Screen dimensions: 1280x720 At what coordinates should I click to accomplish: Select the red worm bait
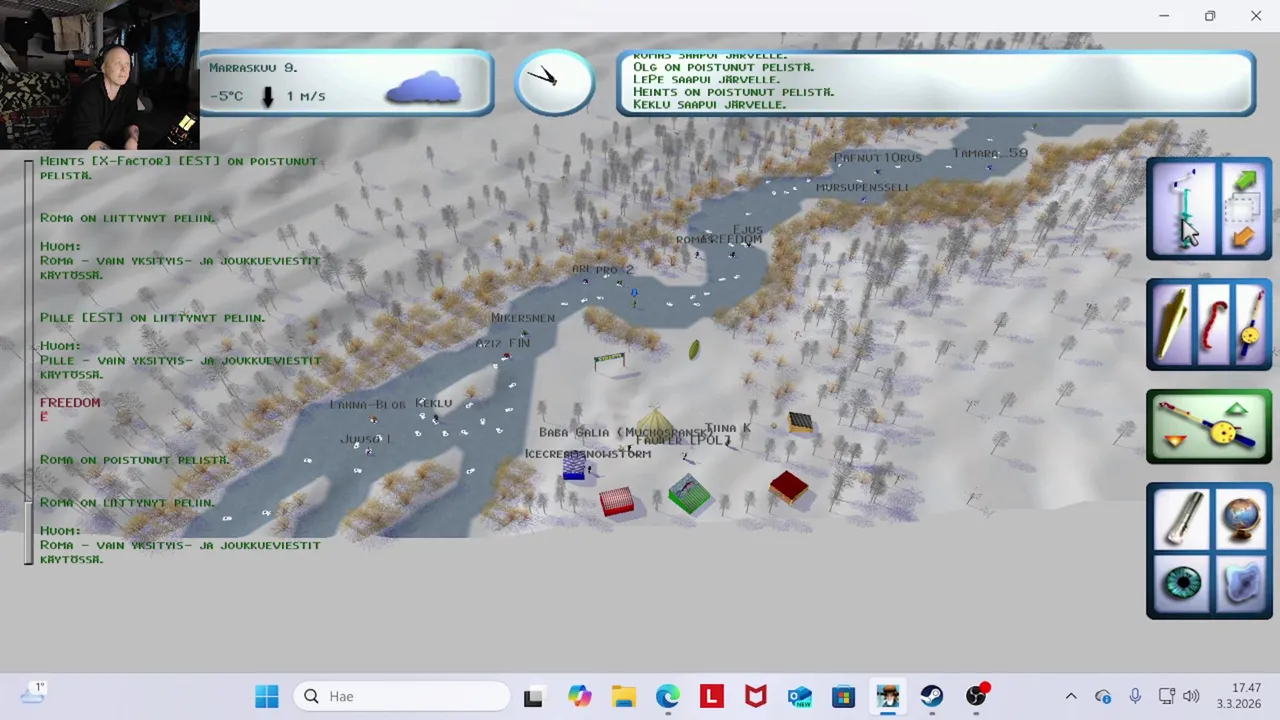point(1213,325)
